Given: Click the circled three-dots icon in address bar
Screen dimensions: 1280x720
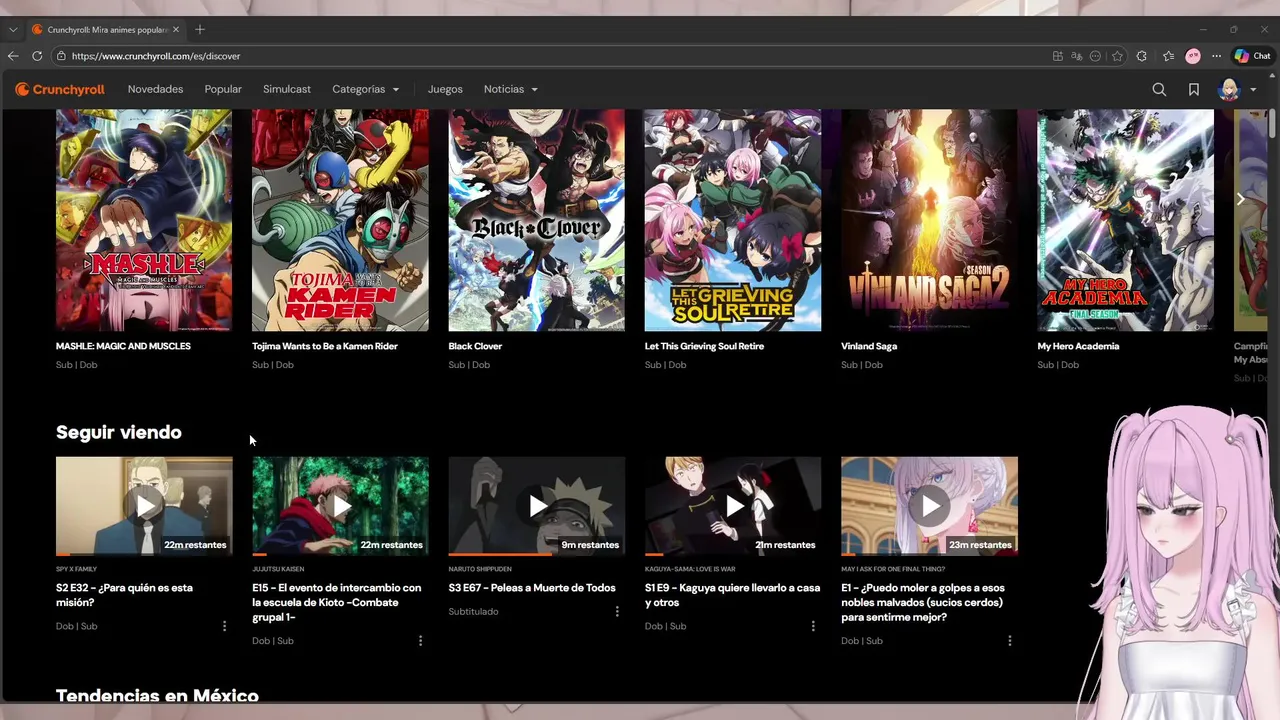Looking at the screenshot, I should pyautogui.click(x=1096, y=56).
